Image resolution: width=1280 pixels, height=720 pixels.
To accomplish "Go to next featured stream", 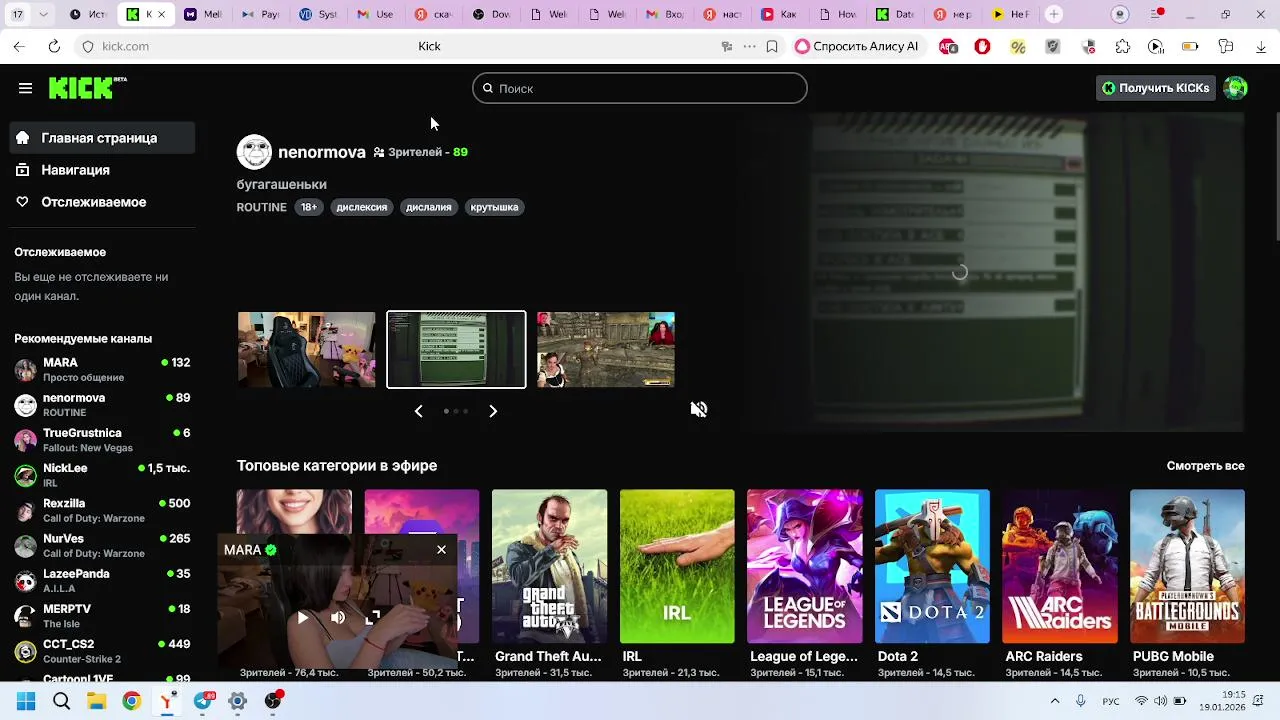I will click(493, 411).
